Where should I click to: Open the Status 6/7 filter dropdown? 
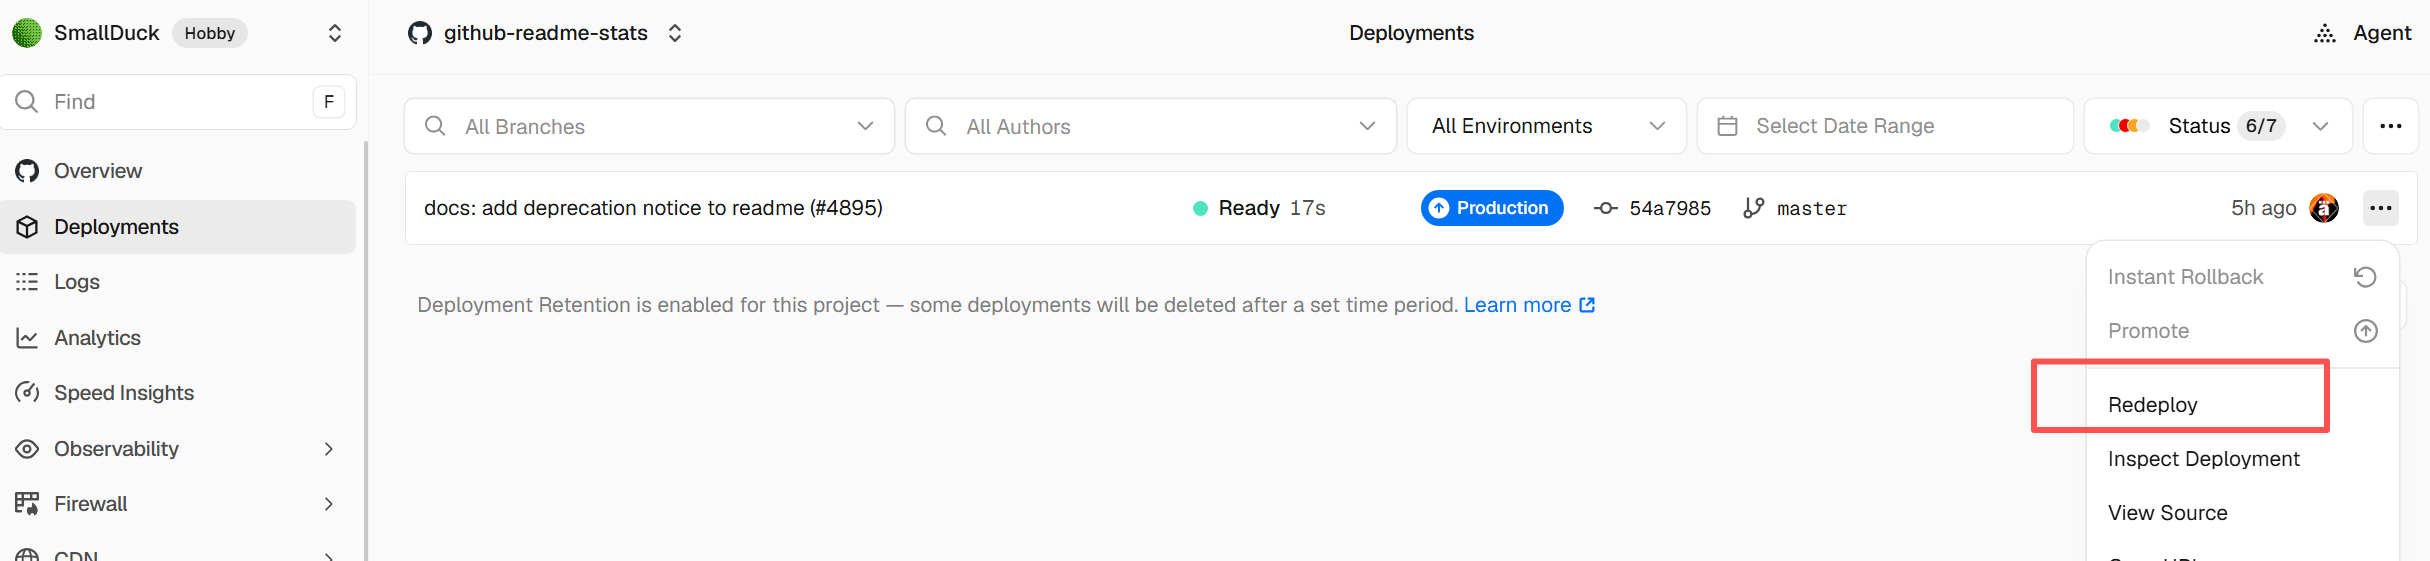click(x=2218, y=126)
